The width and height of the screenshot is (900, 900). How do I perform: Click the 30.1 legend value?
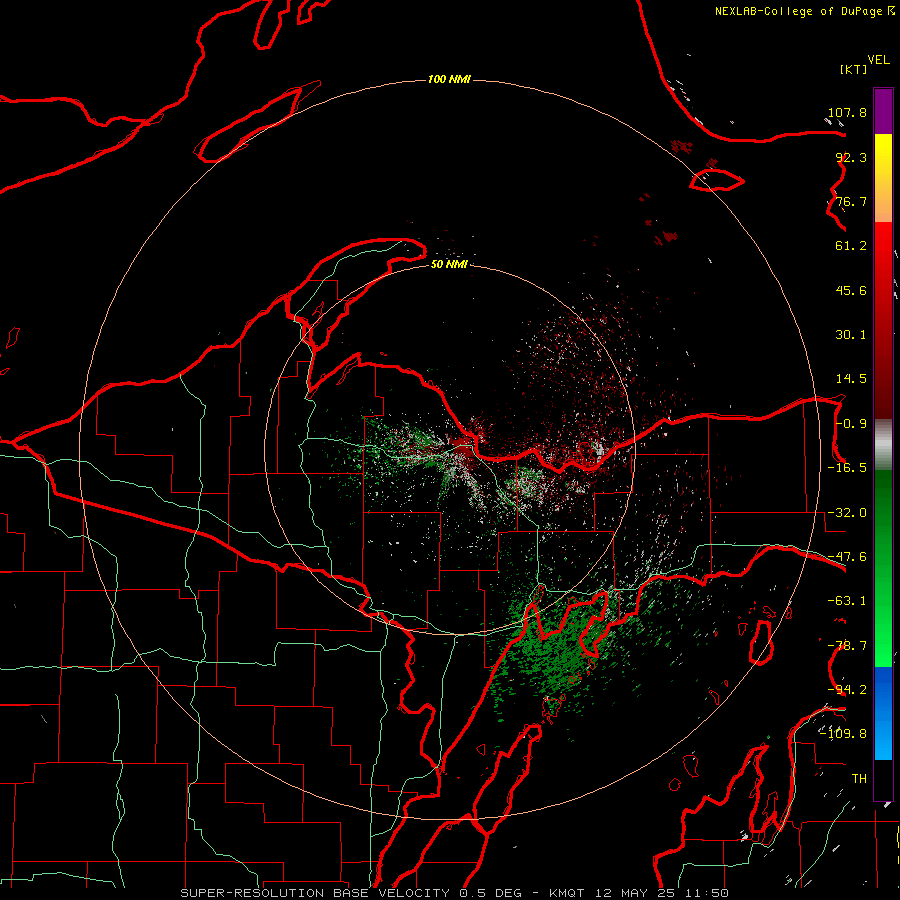point(851,335)
